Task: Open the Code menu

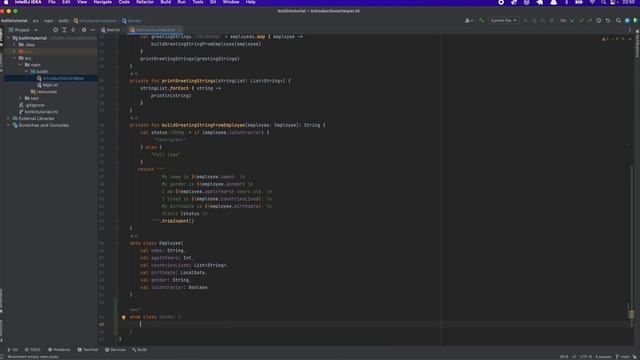Action: [x=124, y=2]
